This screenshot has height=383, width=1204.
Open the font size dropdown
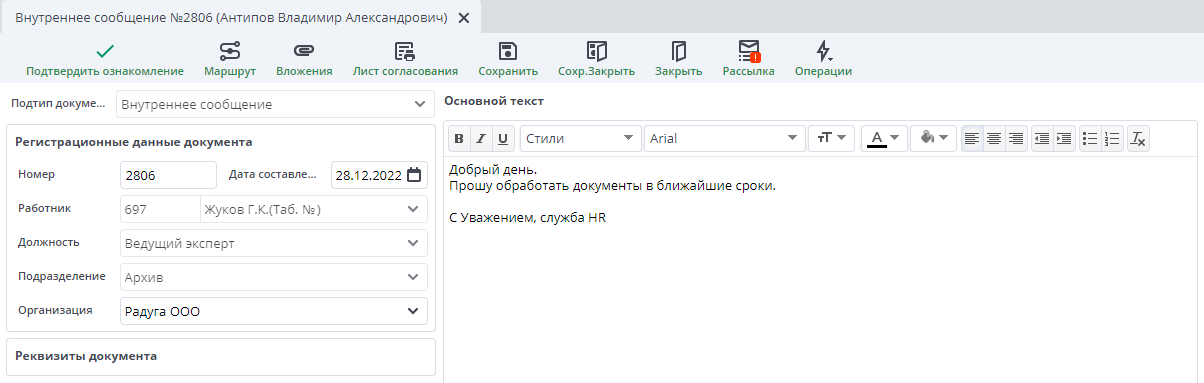click(x=832, y=139)
